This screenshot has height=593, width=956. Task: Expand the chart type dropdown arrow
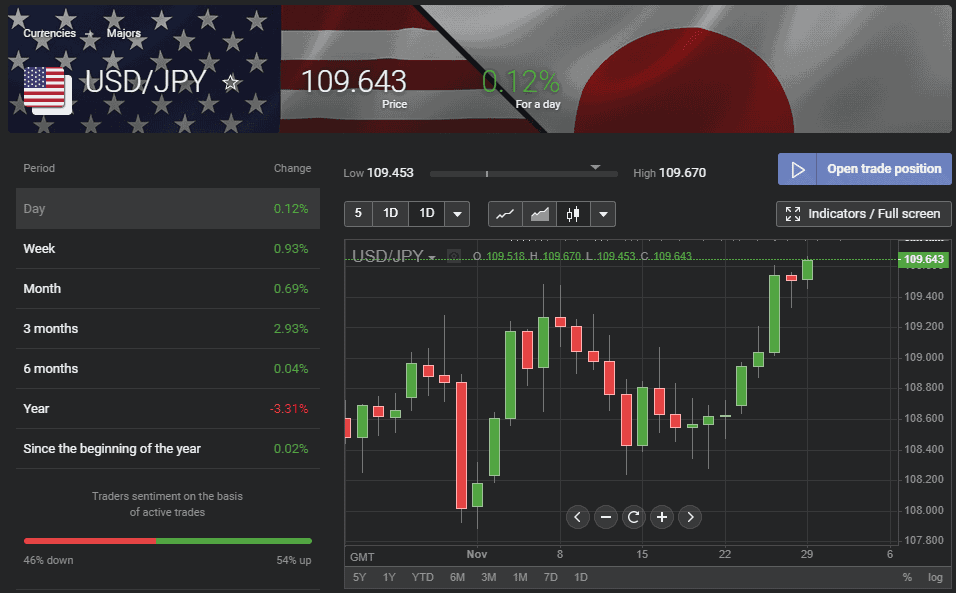tap(603, 214)
